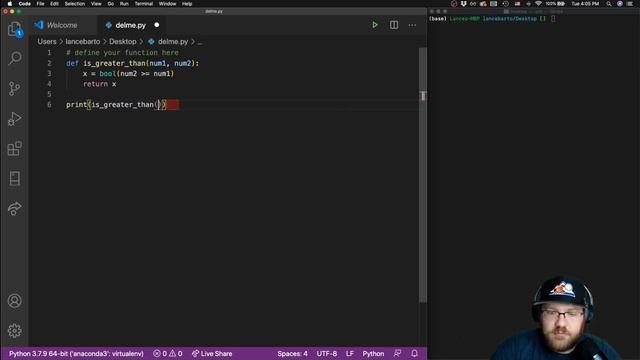Split the editor to the right
Viewport: 640px width, 360px height.
pos(394,25)
